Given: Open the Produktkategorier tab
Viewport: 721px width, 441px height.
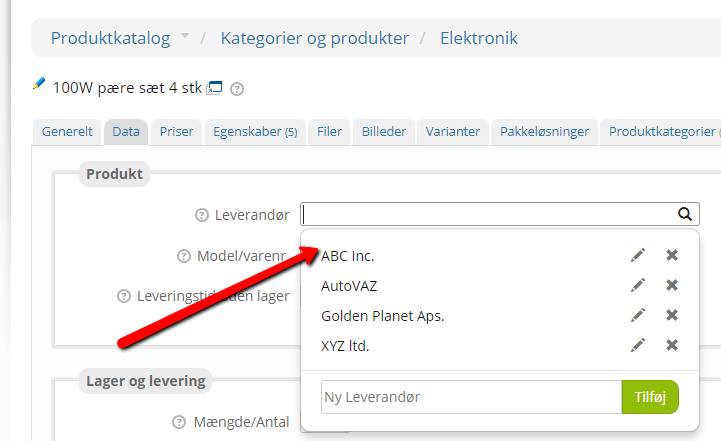Looking at the screenshot, I should (x=661, y=132).
